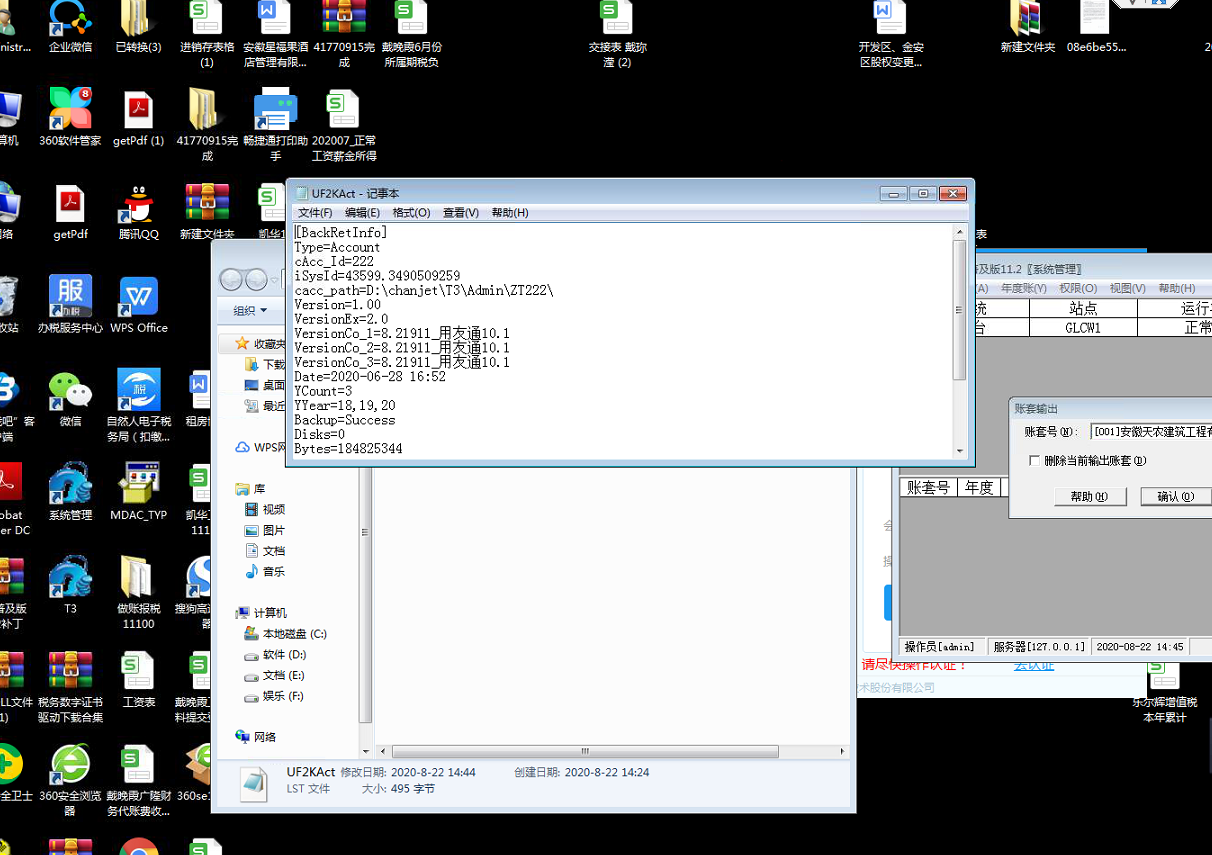Open 权限(O) menu in 系统管理 window
This screenshot has height=855, width=1212.
click(x=1078, y=288)
